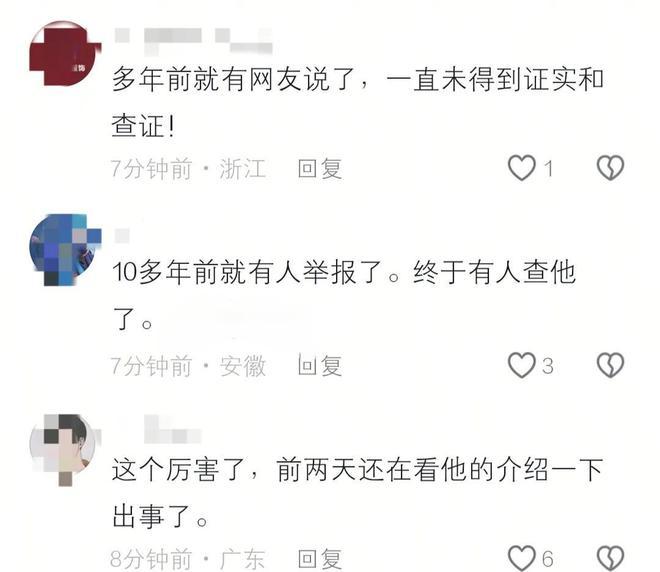Tap the timestamp 8分钟前 · 广东
The width and height of the screenshot is (660, 572).
[188, 559]
